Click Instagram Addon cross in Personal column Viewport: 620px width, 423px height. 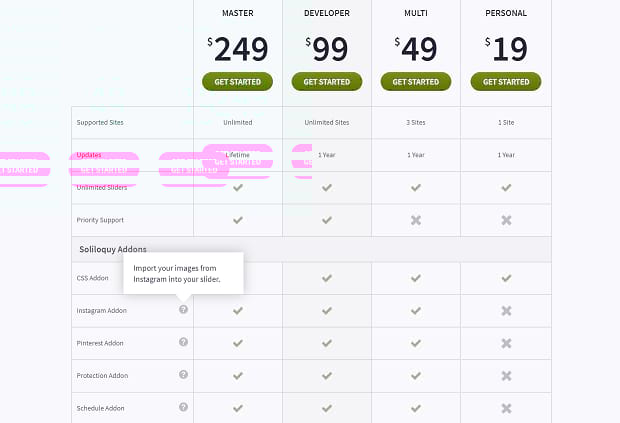[506, 311]
